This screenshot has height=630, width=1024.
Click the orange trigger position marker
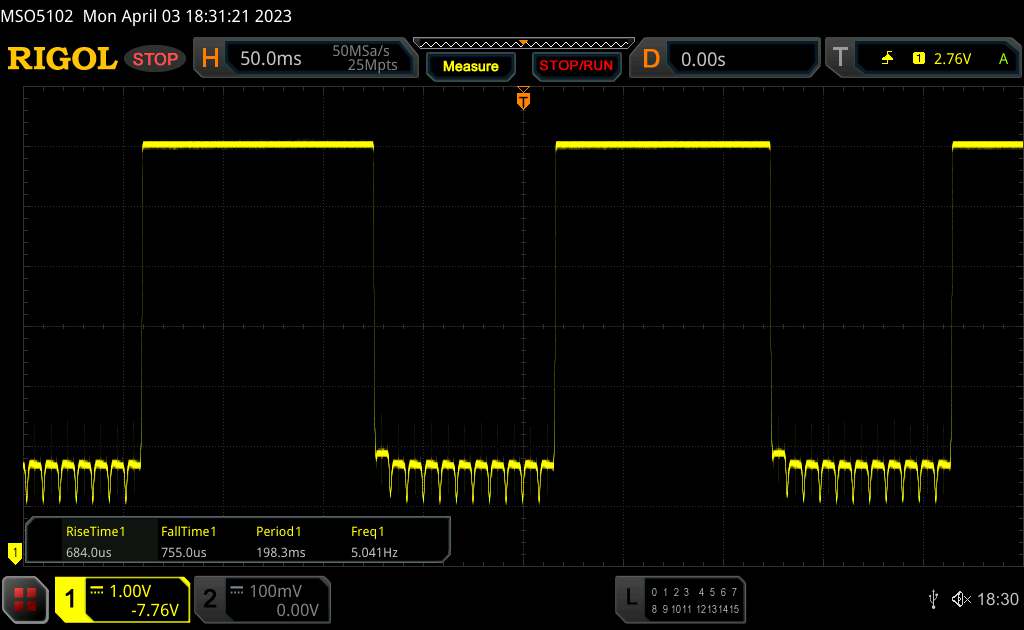pyautogui.click(x=522, y=99)
